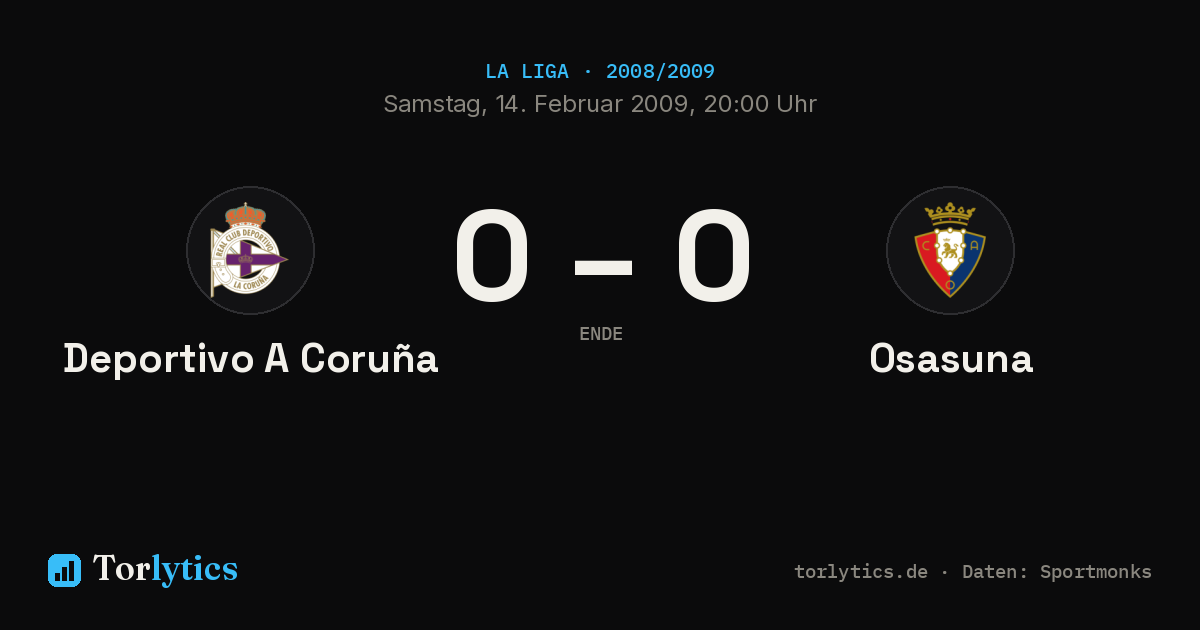1200x630 pixels.
Task: Click the Osasuna club crest
Action: 950,250
